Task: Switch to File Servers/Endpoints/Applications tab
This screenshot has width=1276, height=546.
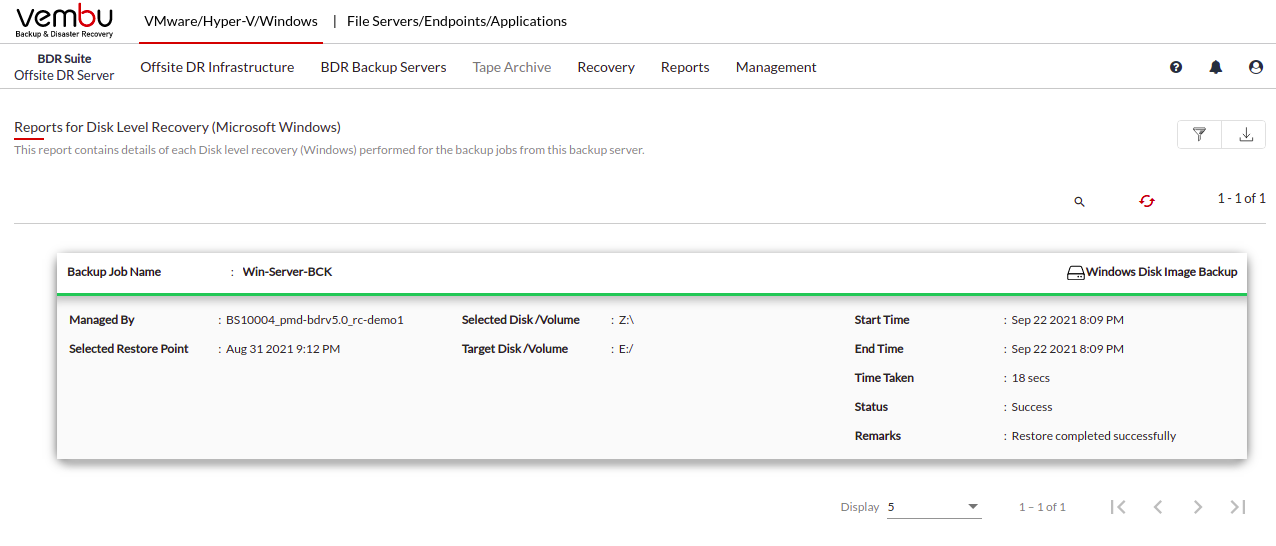Action: tap(457, 21)
